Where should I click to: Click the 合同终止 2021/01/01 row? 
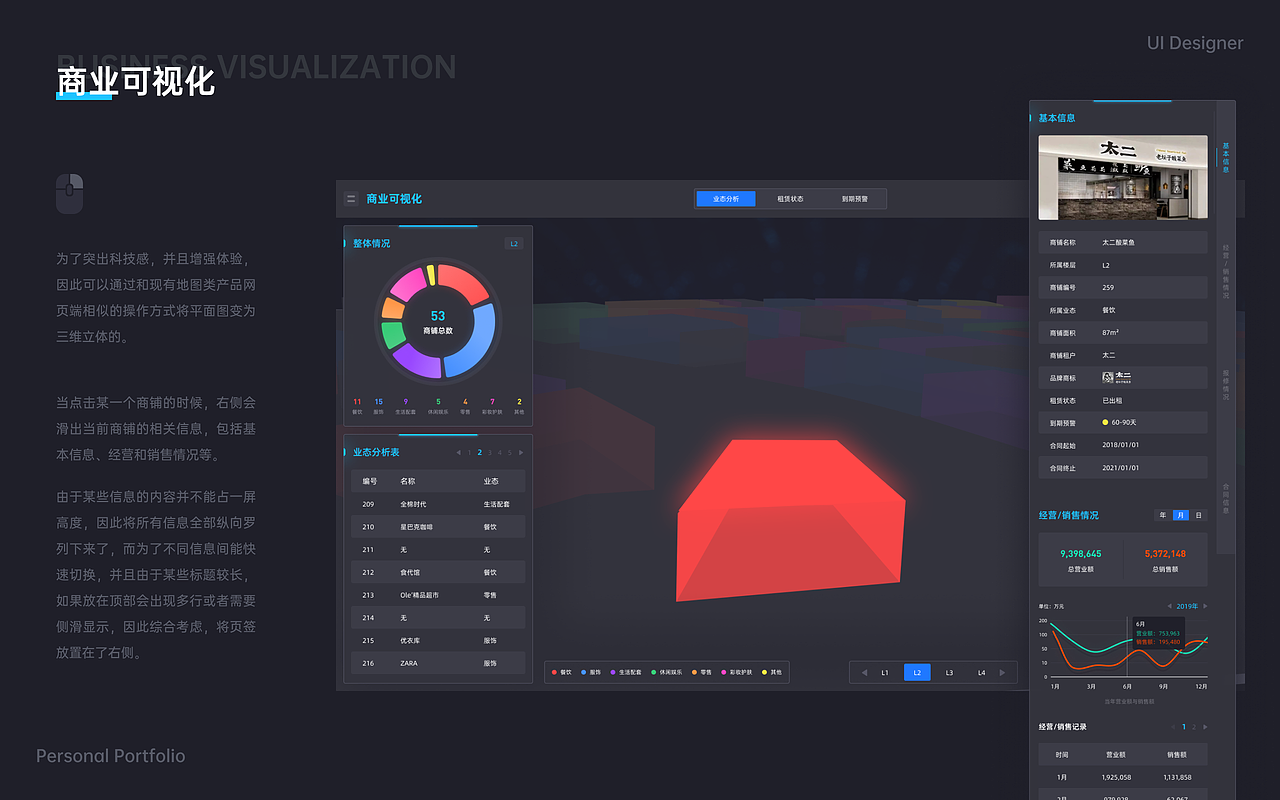(1123, 467)
